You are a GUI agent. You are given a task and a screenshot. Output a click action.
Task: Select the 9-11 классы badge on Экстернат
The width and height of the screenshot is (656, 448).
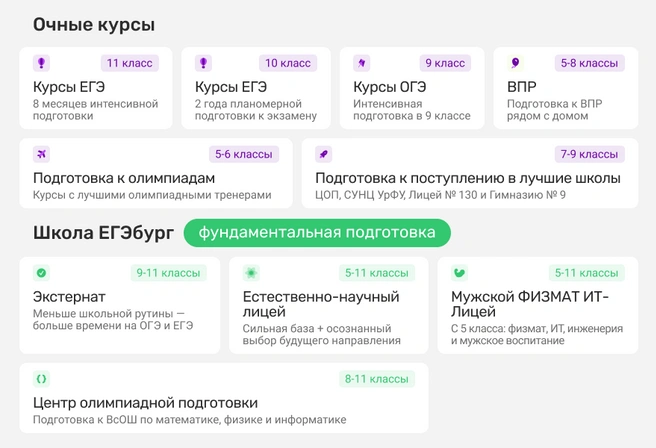169,273
